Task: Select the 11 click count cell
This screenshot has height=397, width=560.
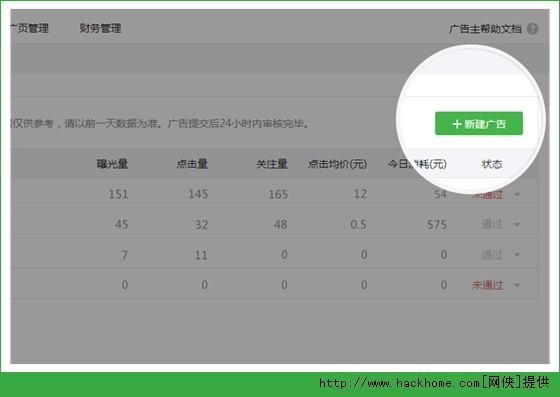Action: 201,255
